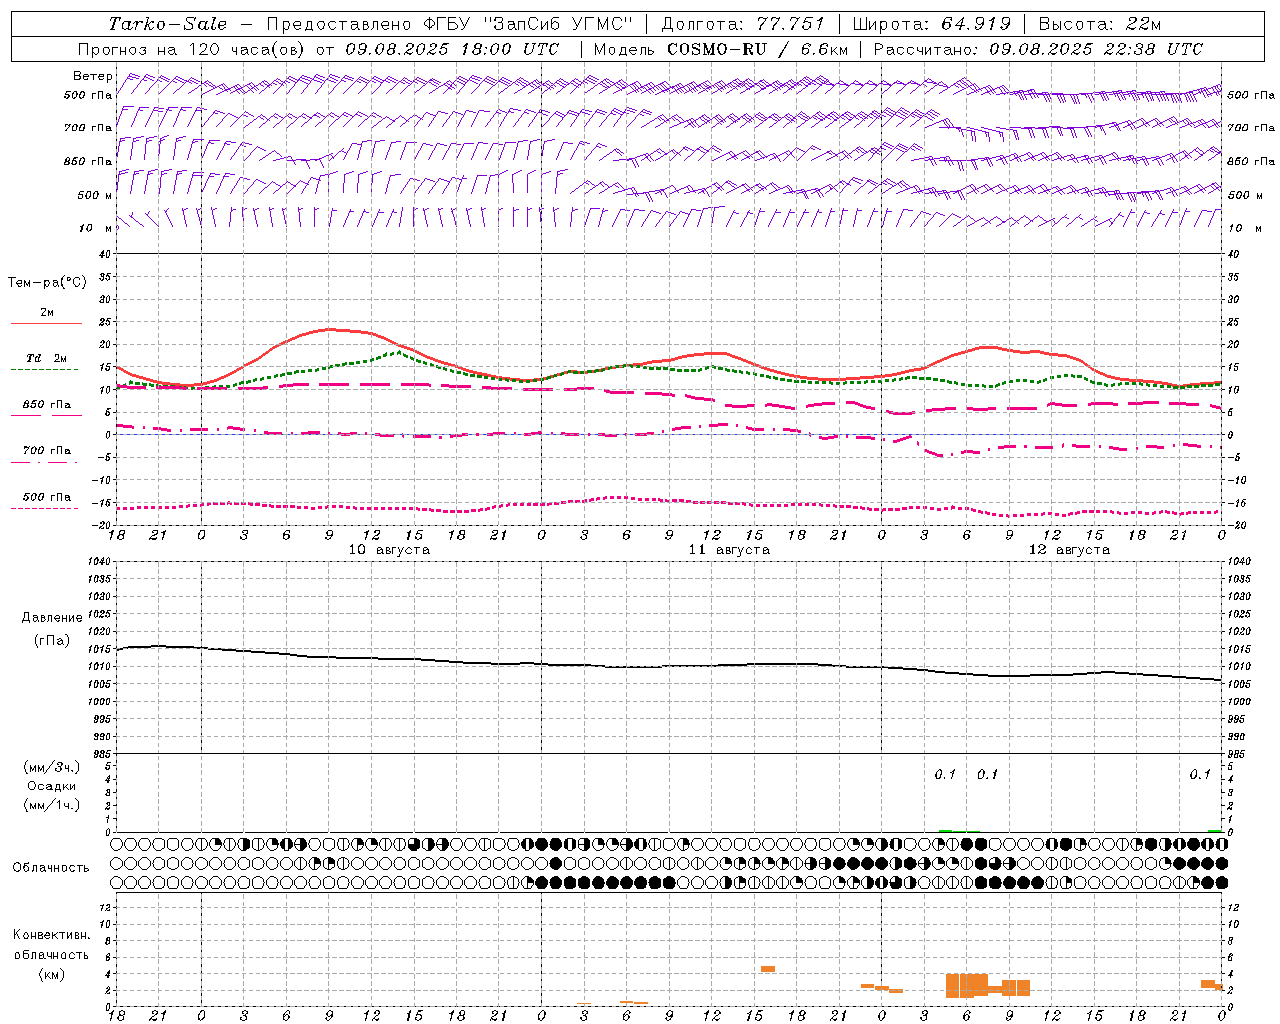This screenshot has width=1280, height=1024.
Task: Click the "Ветер" wind panel label
Action: pos(93,76)
